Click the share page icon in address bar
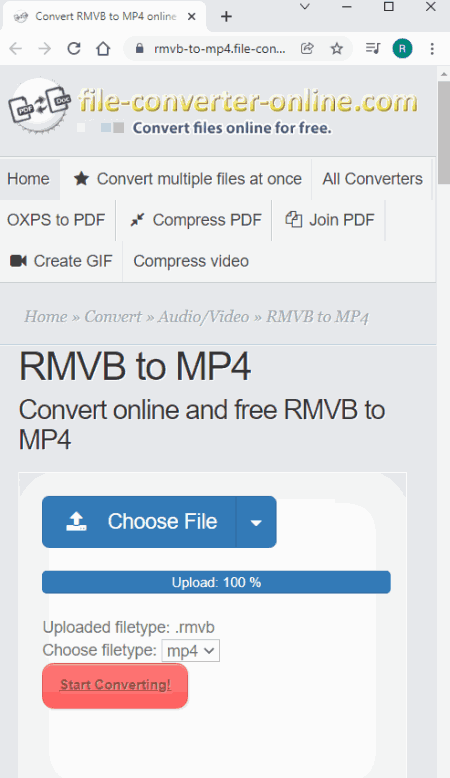This screenshot has width=450, height=778. [307, 49]
